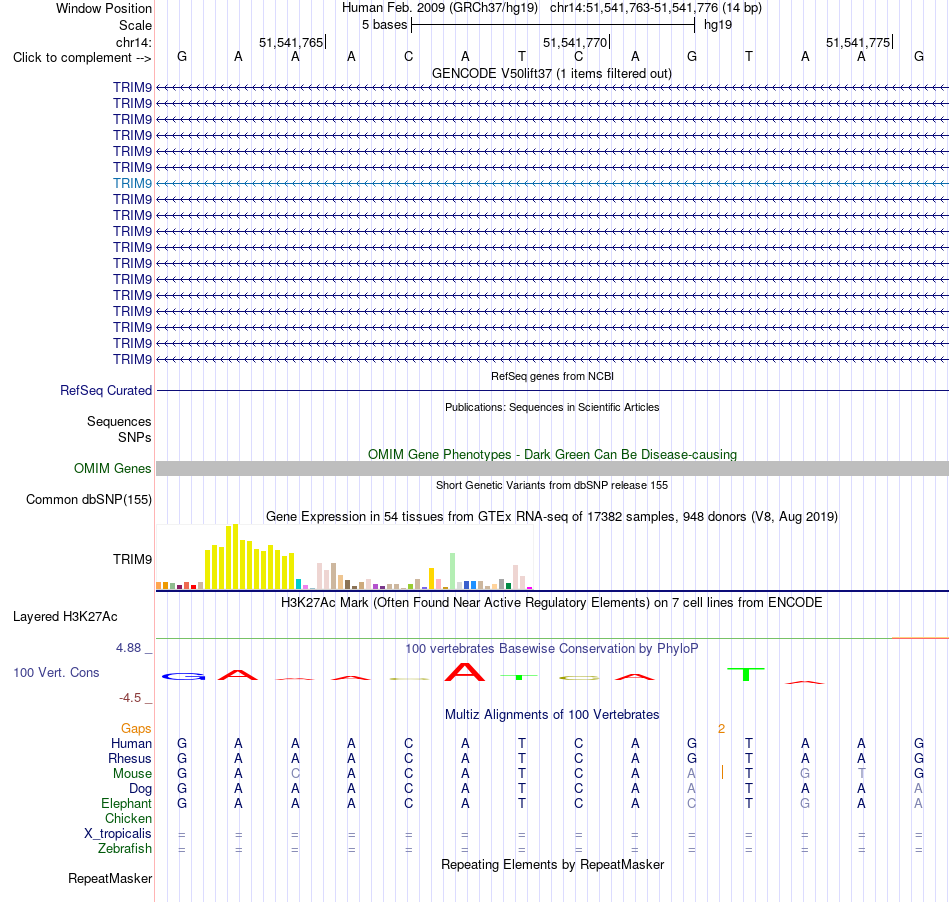This screenshot has width=950, height=902.
Task: Click position marker 51,541,770
Action: point(576,42)
